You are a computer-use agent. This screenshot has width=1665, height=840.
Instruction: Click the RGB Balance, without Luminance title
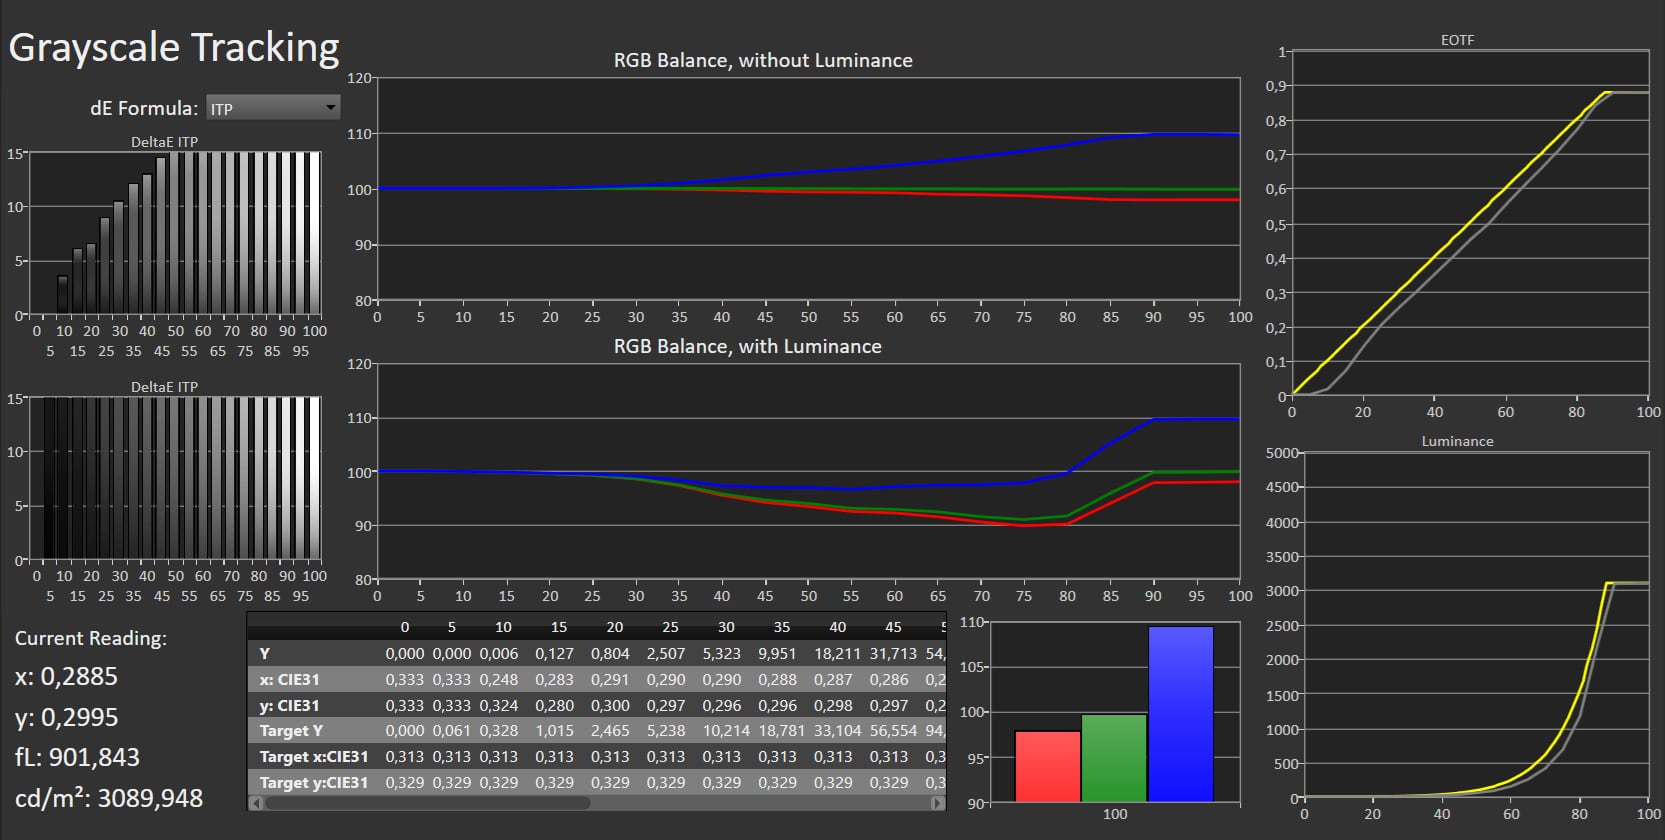tap(763, 61)
